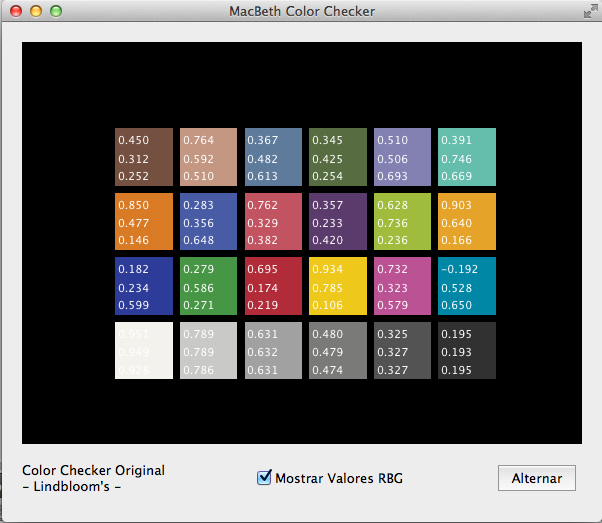602x523 pixels.
Task: Pick the blue-gray swatch starting with 0.367
Action: coord(273,157)
